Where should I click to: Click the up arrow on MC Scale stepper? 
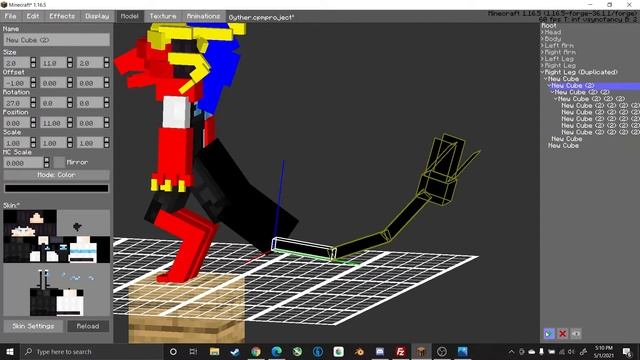click(x=47, y=160)
